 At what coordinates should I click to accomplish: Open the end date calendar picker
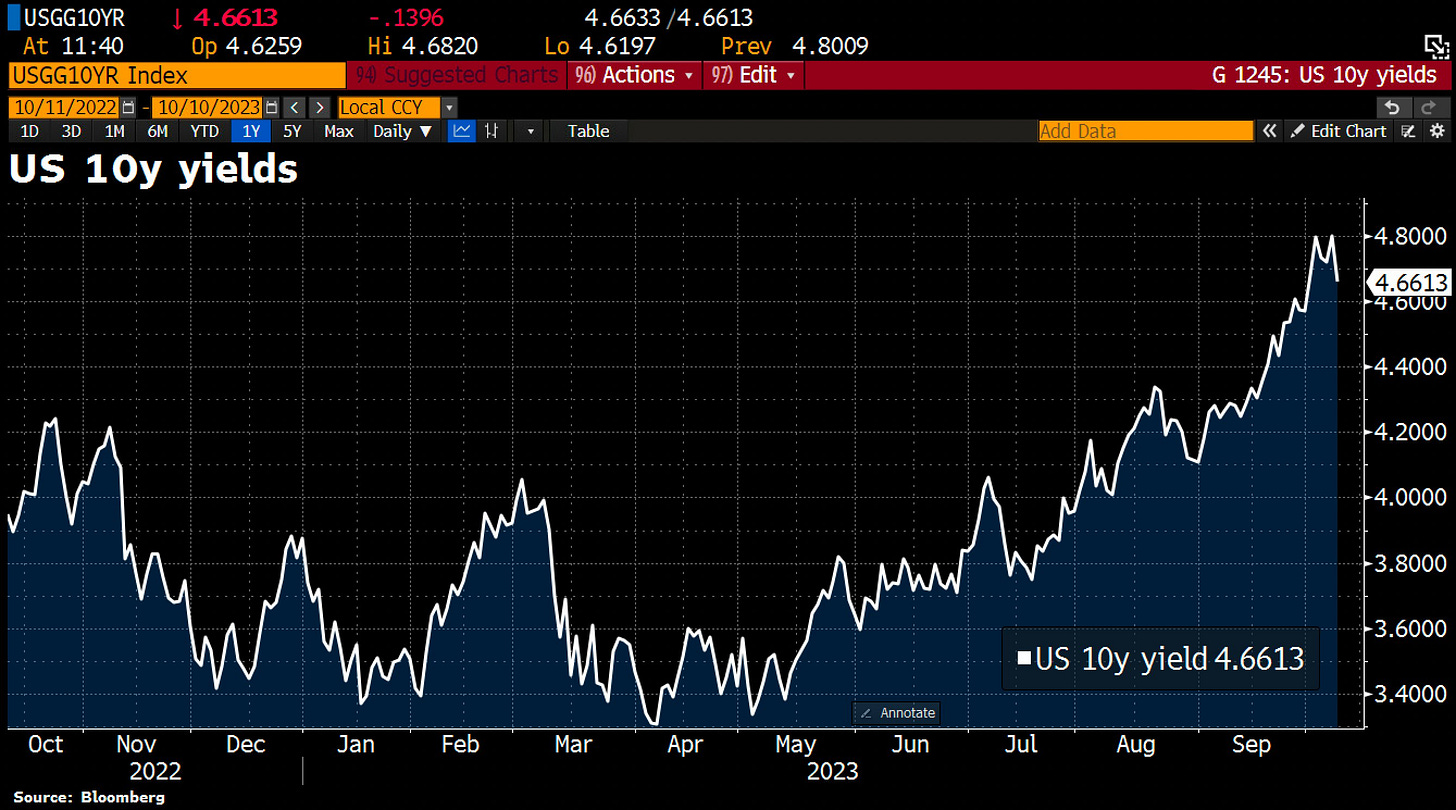[x=270, y=108]
